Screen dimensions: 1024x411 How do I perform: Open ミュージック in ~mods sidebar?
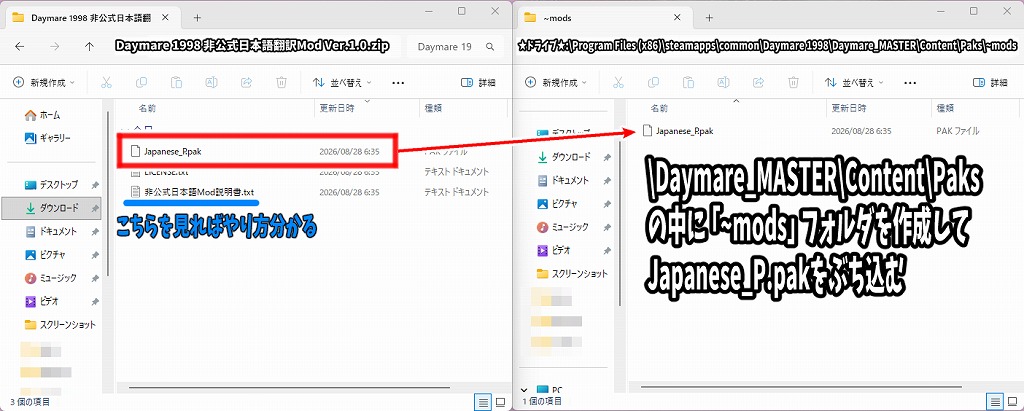(x=565, y=227)
